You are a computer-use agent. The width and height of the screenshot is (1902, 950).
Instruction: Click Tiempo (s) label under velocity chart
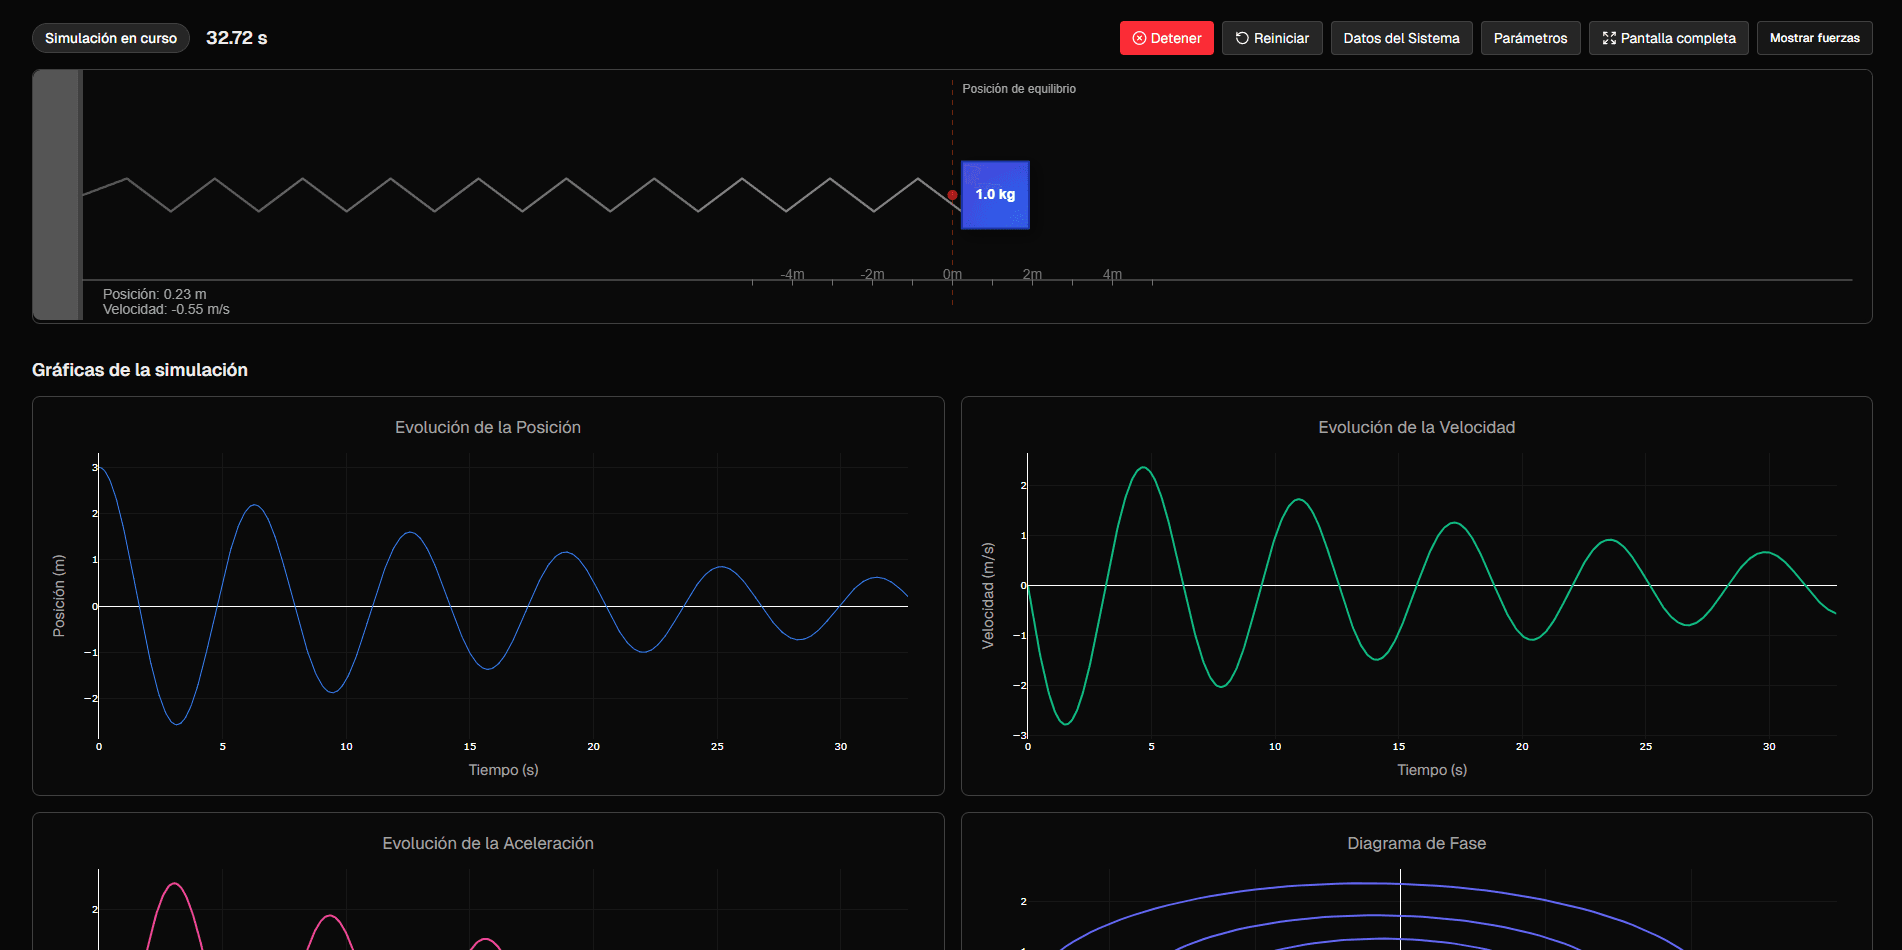pos(1432,770)
